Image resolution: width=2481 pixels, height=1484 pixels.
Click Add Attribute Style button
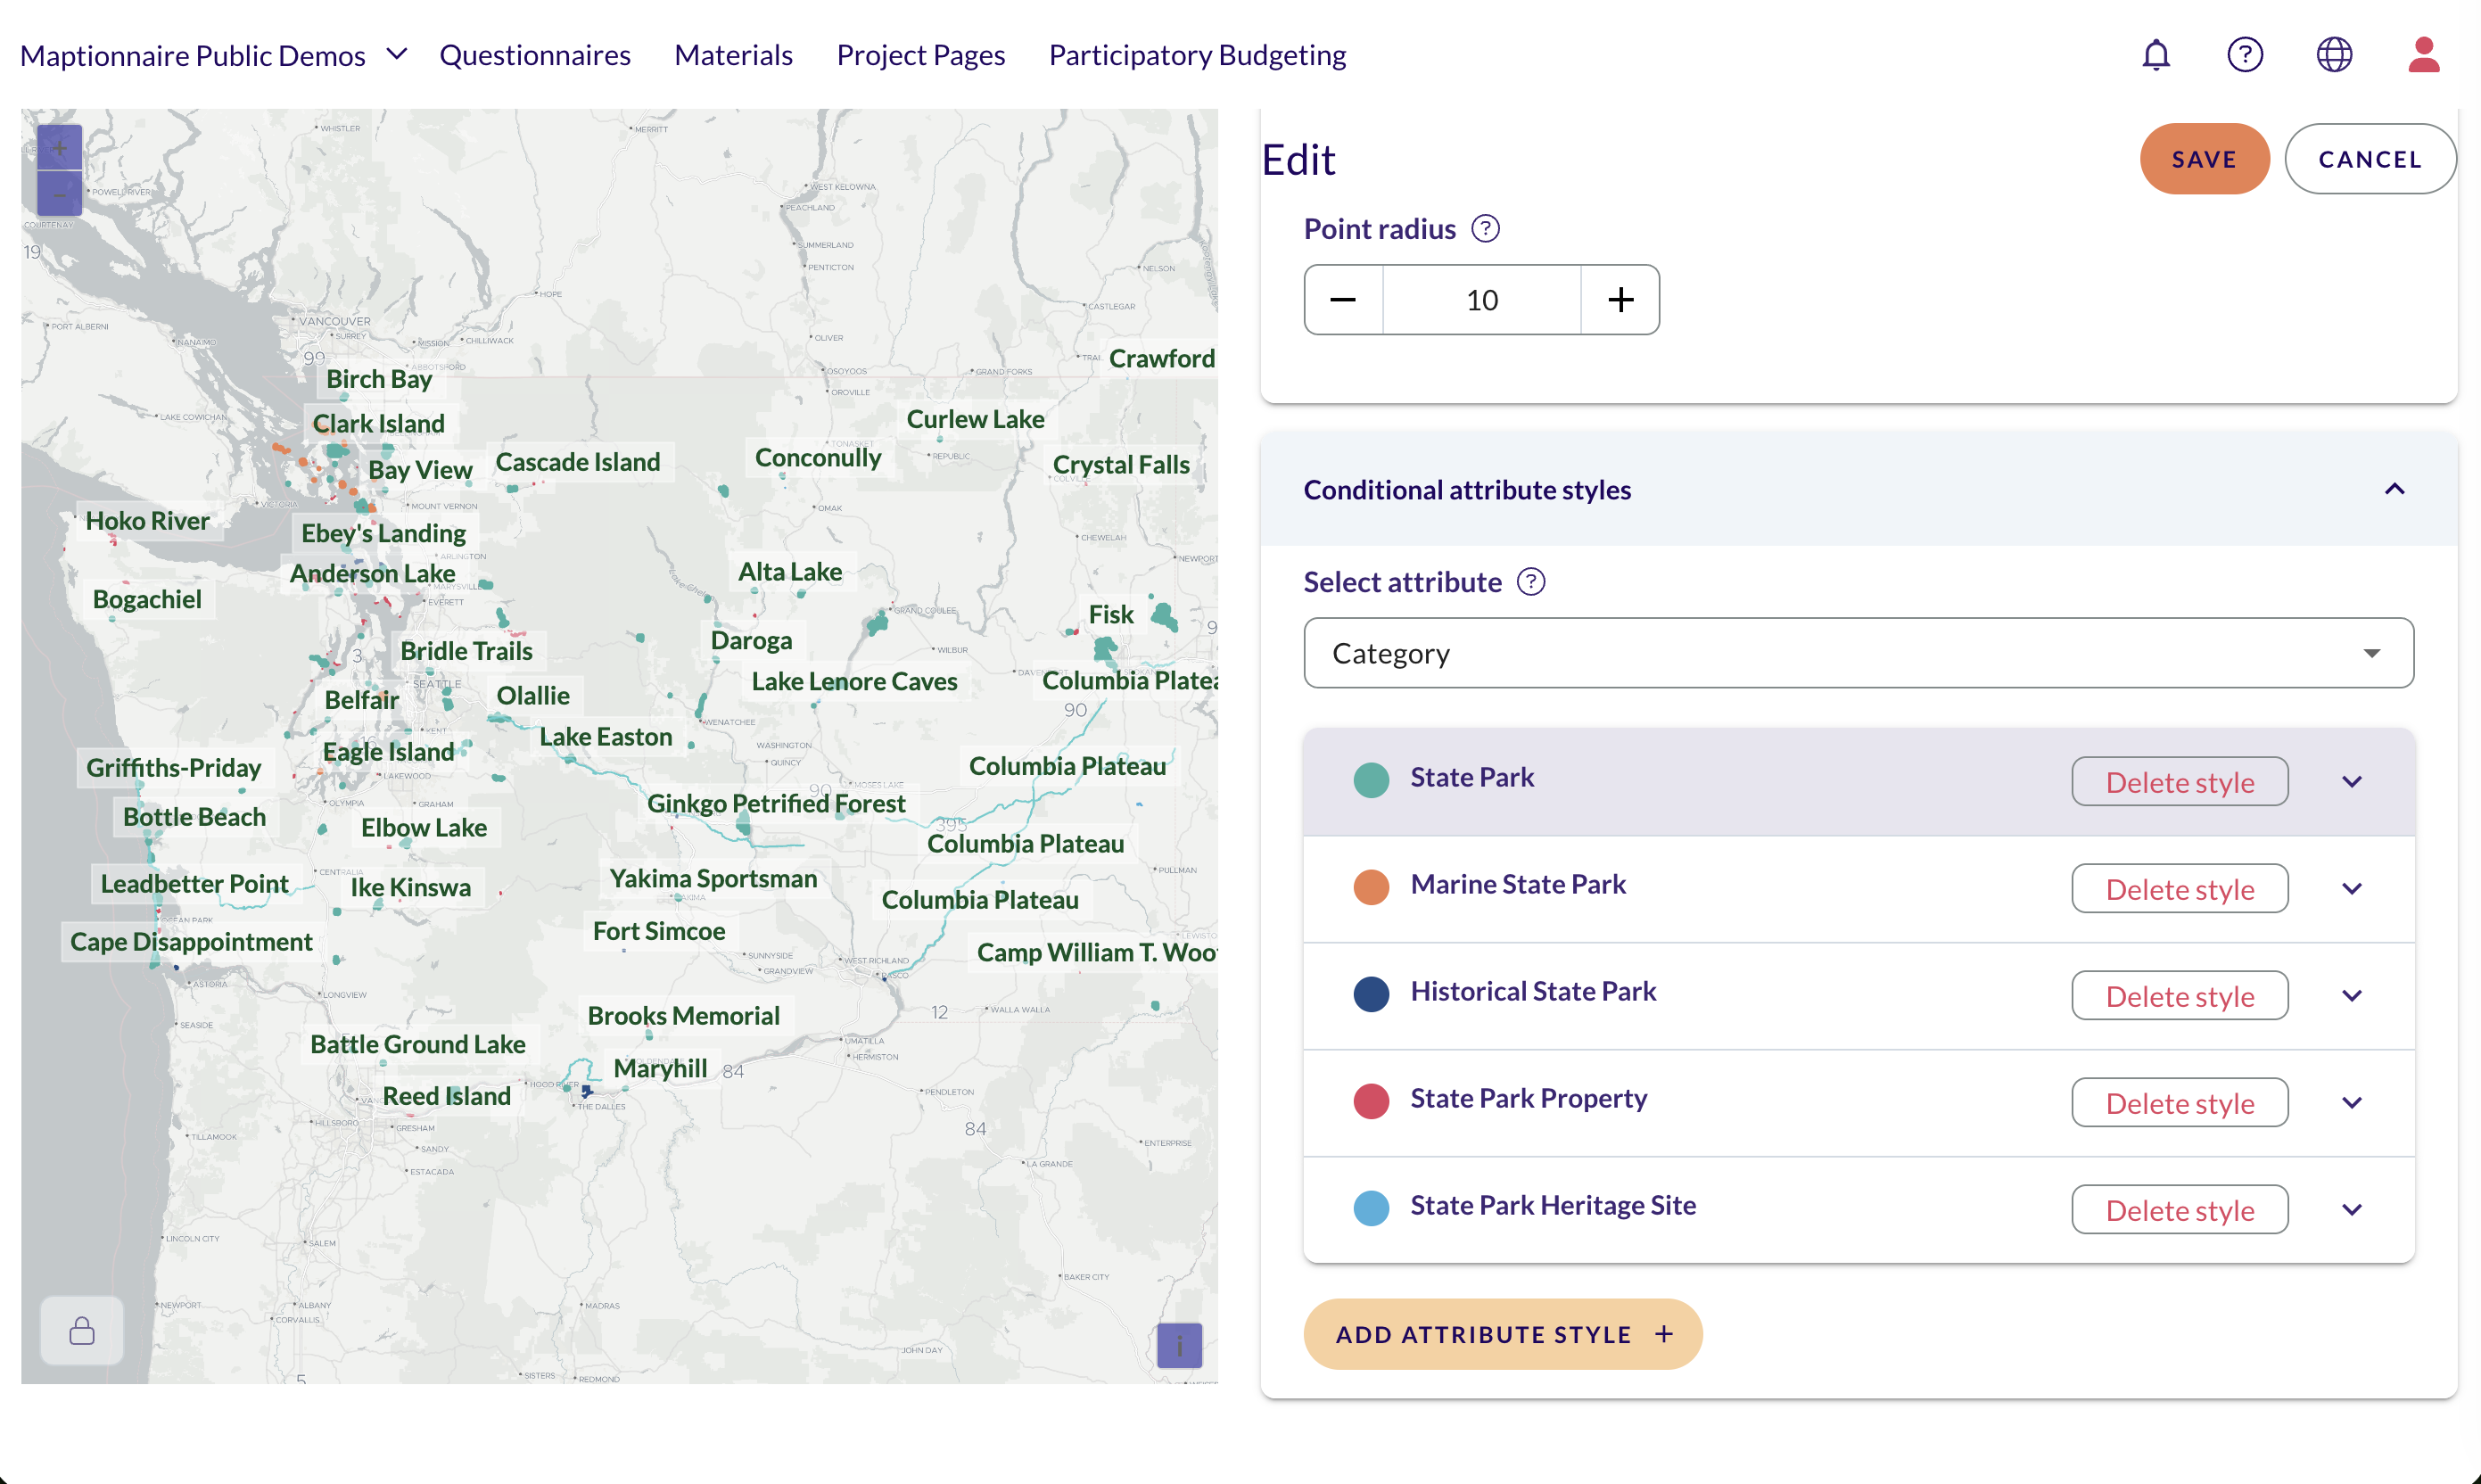[1502, 1334]
